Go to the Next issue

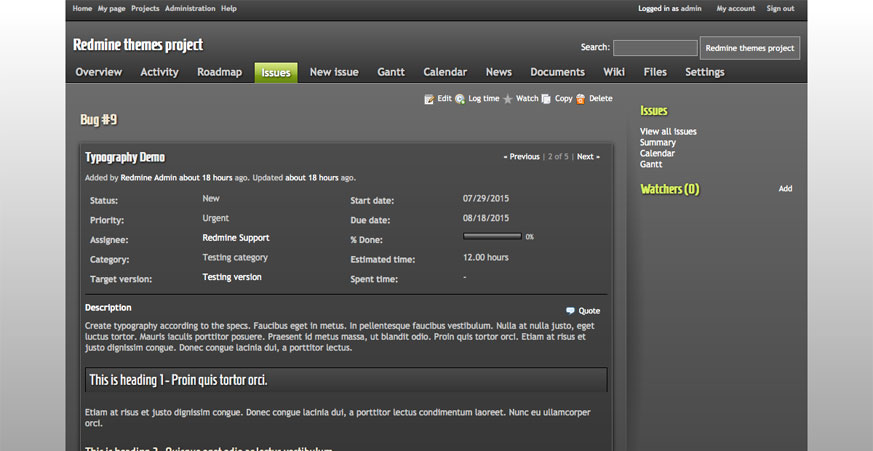588,156
